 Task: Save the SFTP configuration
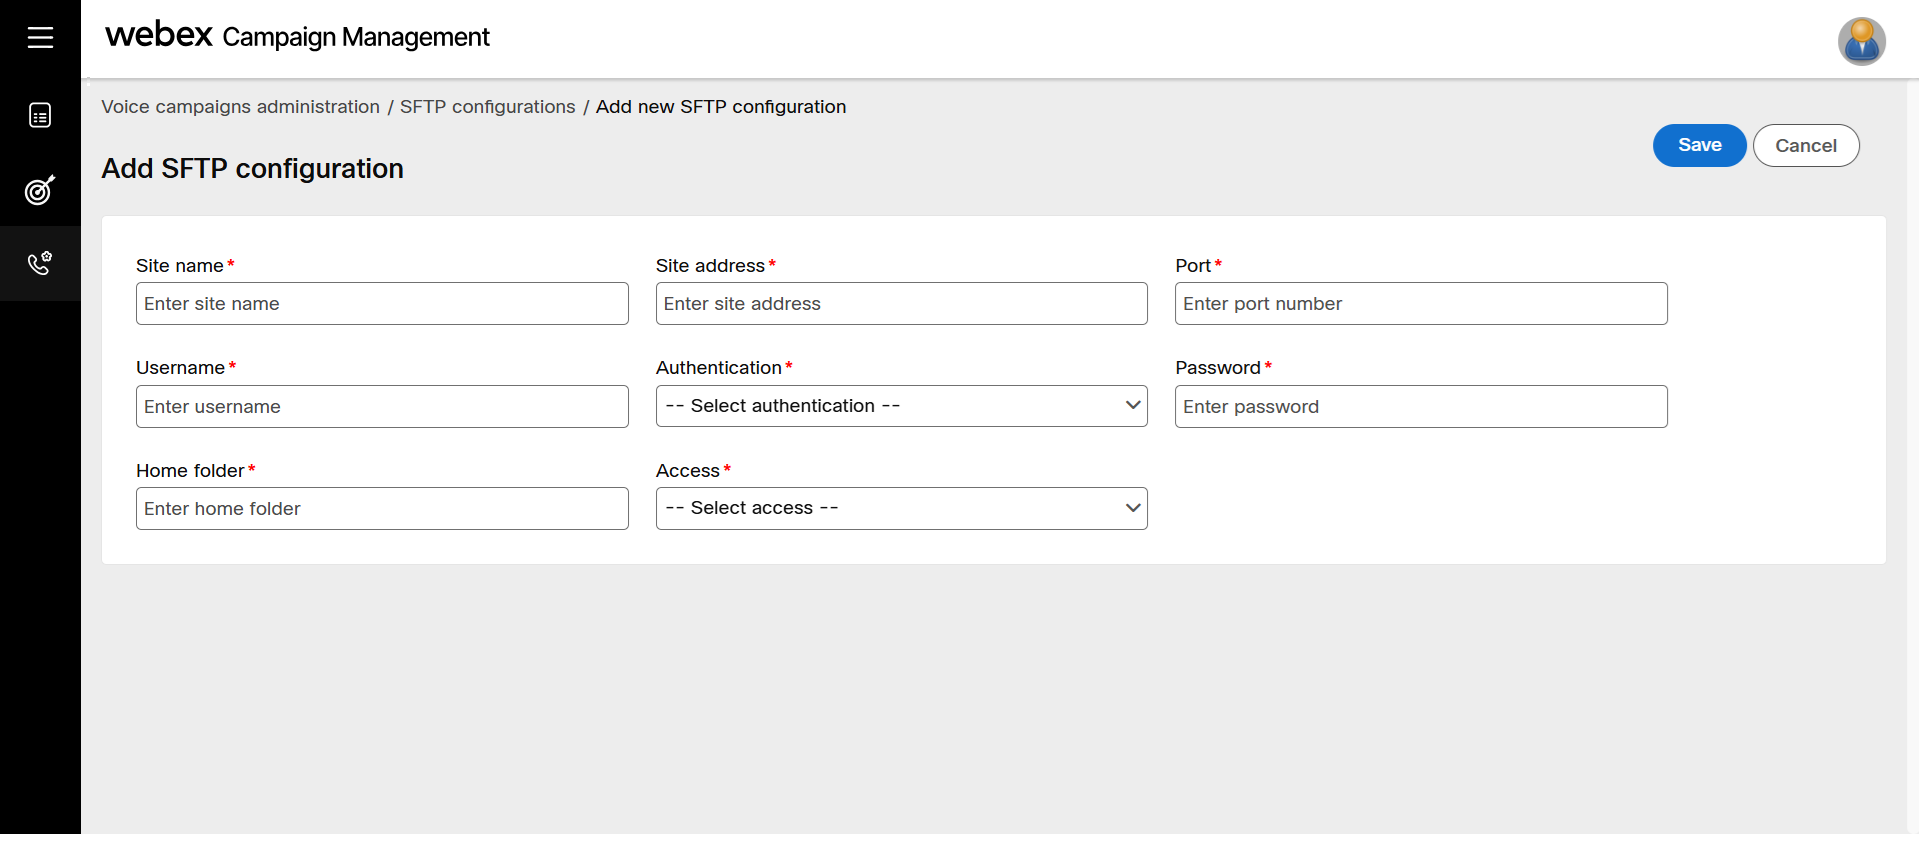[1699, 145]
